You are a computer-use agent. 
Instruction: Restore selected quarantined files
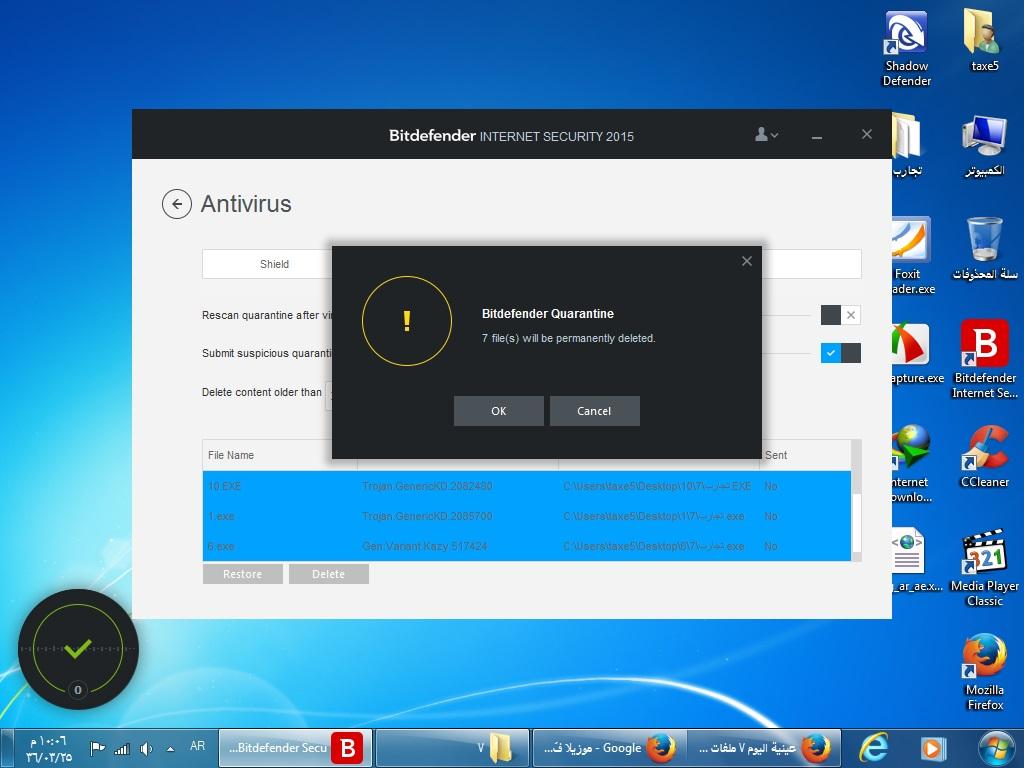(x=242, y=574)
